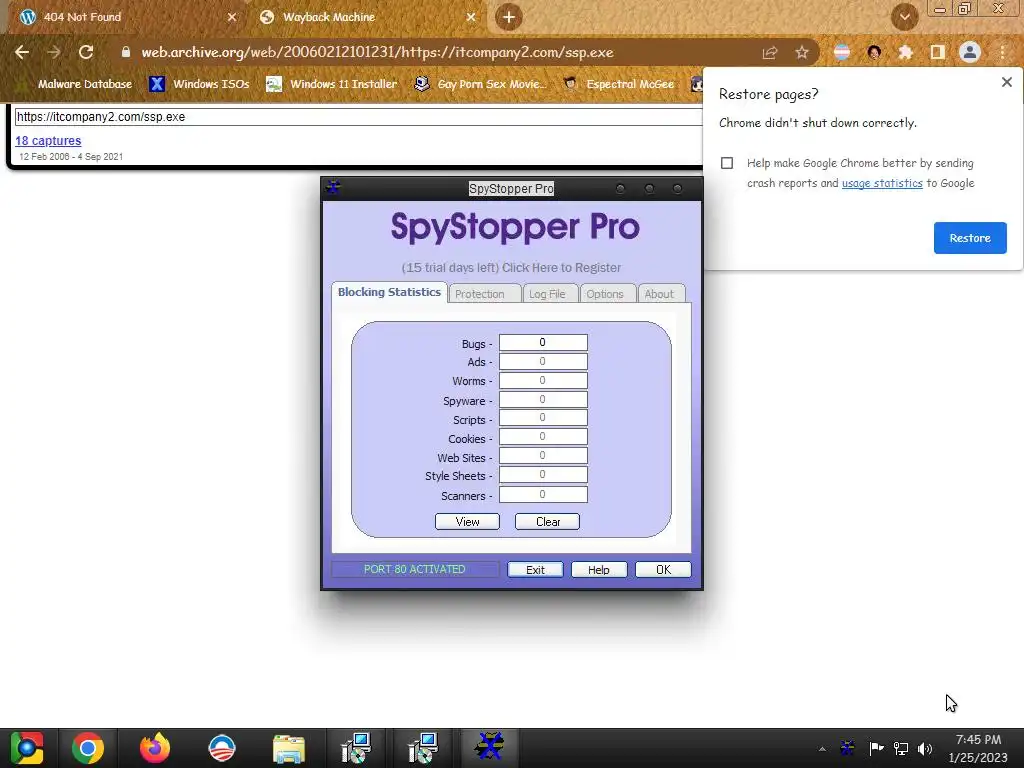This screenshot has width=1024, height=768.
Task: Click the Wayback URL input field
Action: [358, 117]
